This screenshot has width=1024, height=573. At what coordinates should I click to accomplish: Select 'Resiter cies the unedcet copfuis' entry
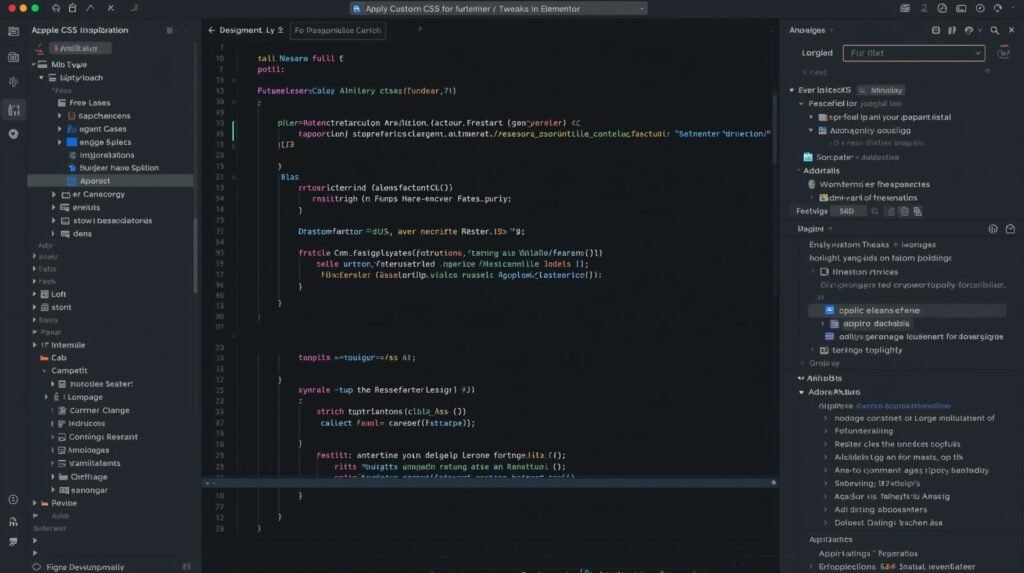pyautogui.click(x=897, y=444)
